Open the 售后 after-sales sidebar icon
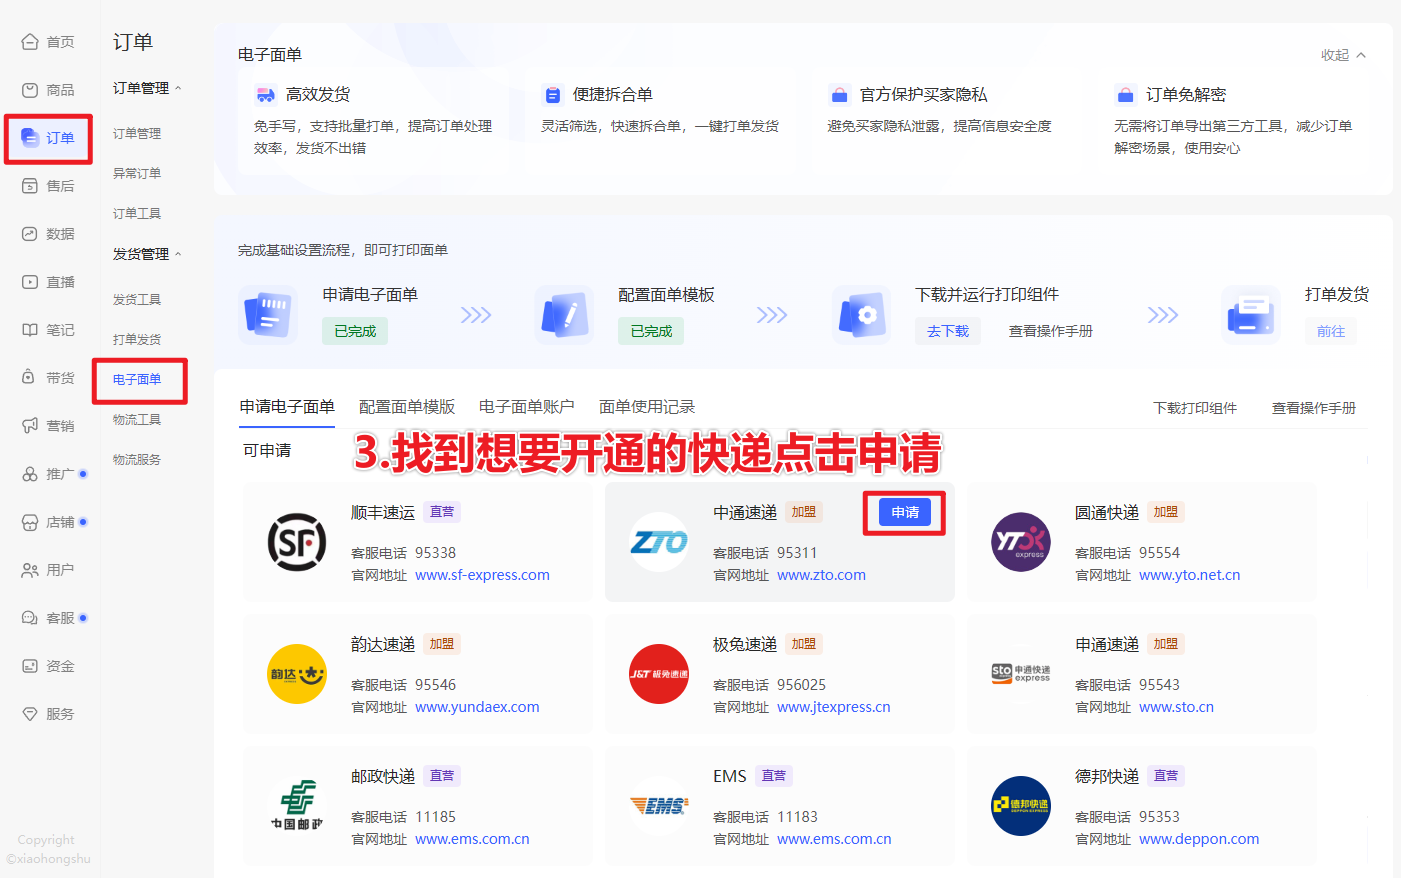The height and width of the screenshot is (878, 1401). pos(30,186)
